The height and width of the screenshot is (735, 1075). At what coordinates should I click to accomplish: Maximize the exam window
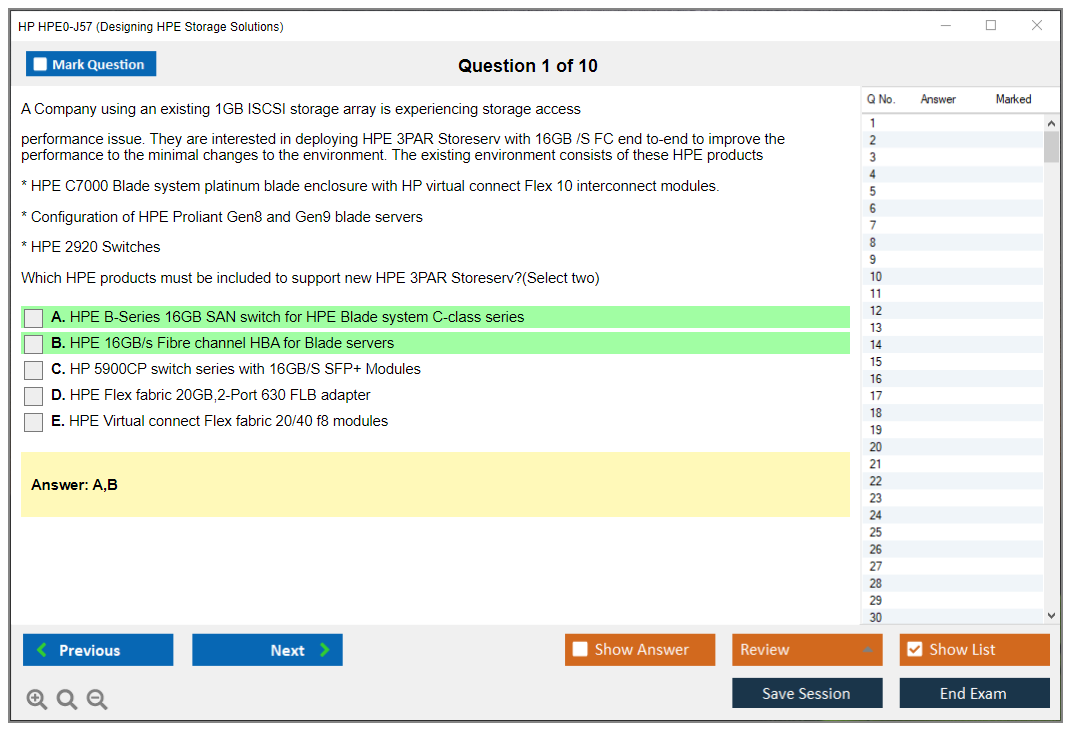(x=991, y=26)
